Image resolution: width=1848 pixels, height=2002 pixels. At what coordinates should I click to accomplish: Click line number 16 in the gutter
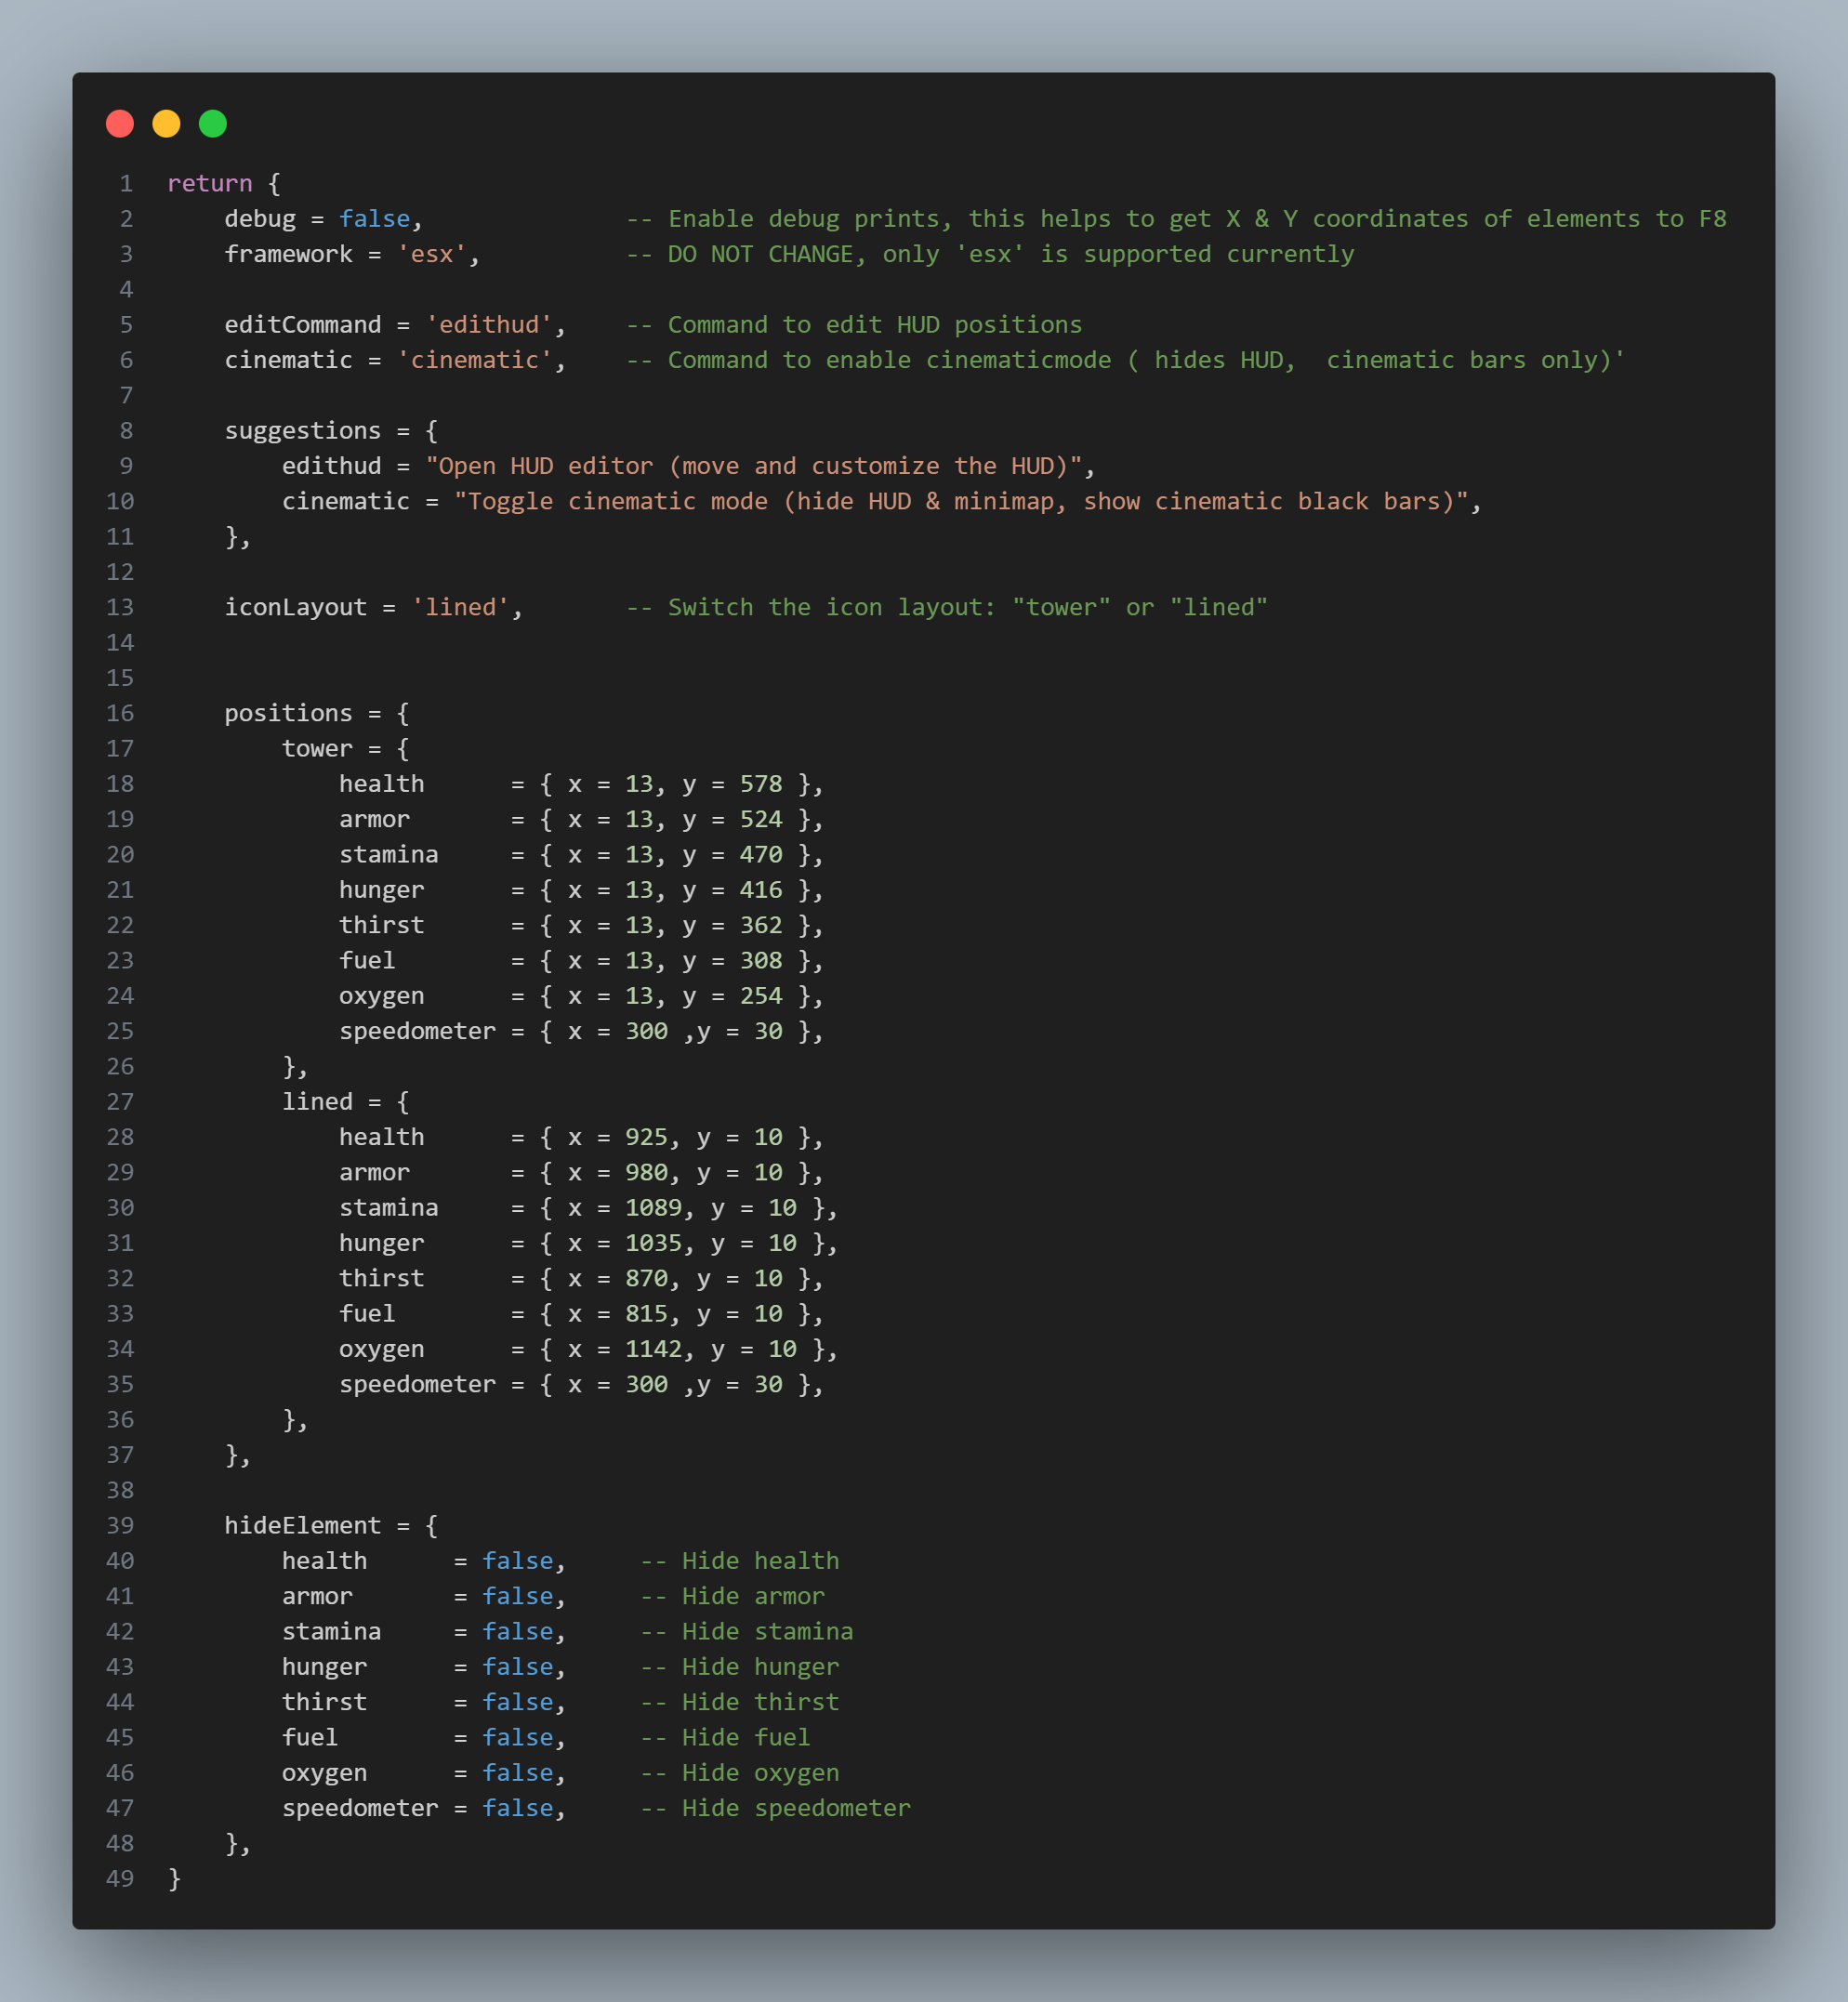pos(120,713)
